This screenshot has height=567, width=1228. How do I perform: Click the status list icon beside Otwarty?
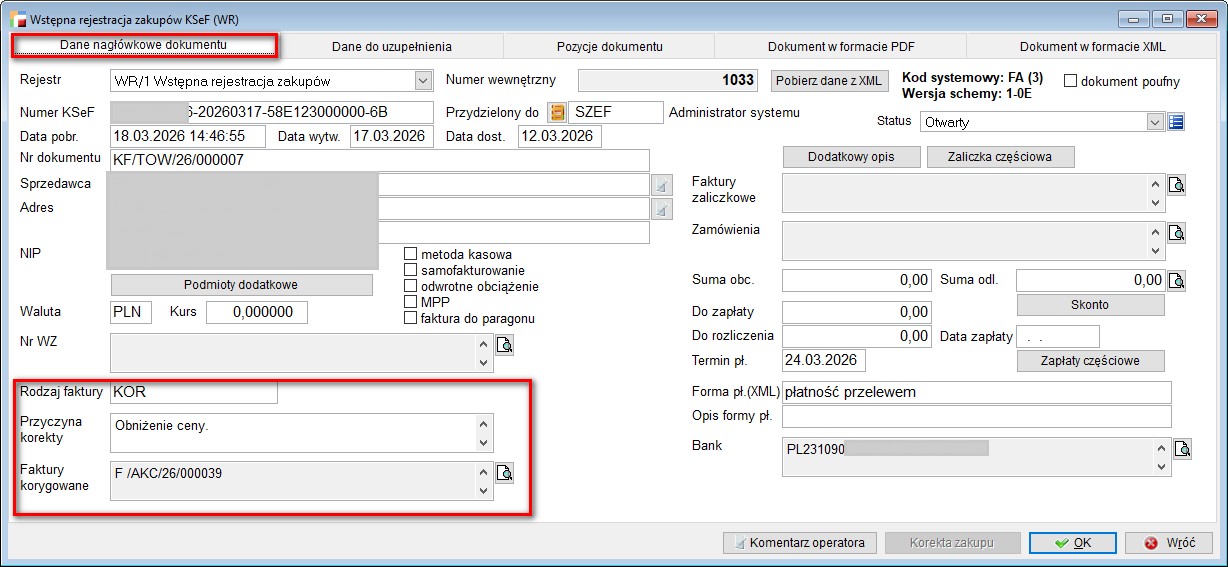(x=1176, y=122)
